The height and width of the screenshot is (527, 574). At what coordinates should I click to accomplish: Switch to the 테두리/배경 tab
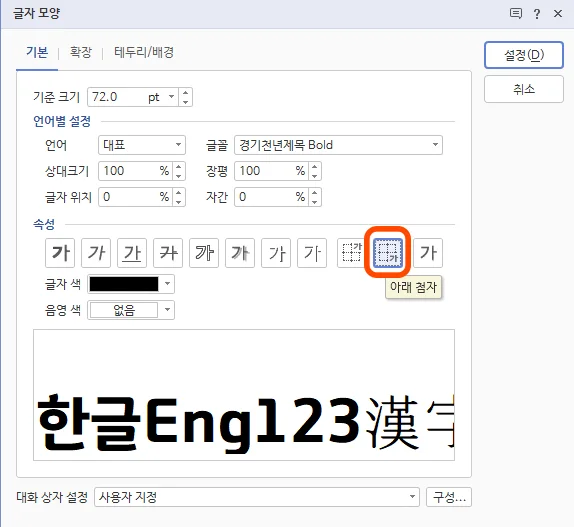pos(144,52)
